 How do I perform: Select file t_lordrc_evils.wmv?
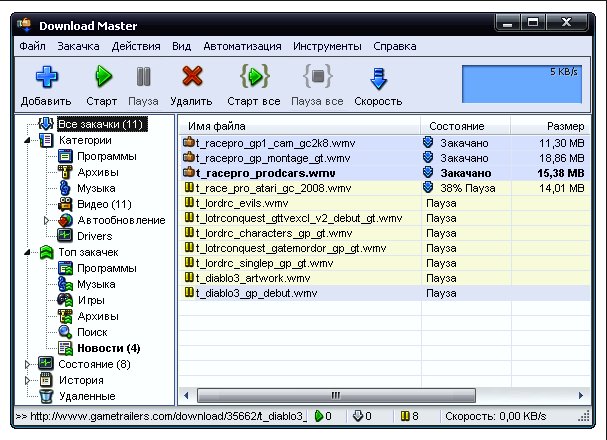click(242, 203)
